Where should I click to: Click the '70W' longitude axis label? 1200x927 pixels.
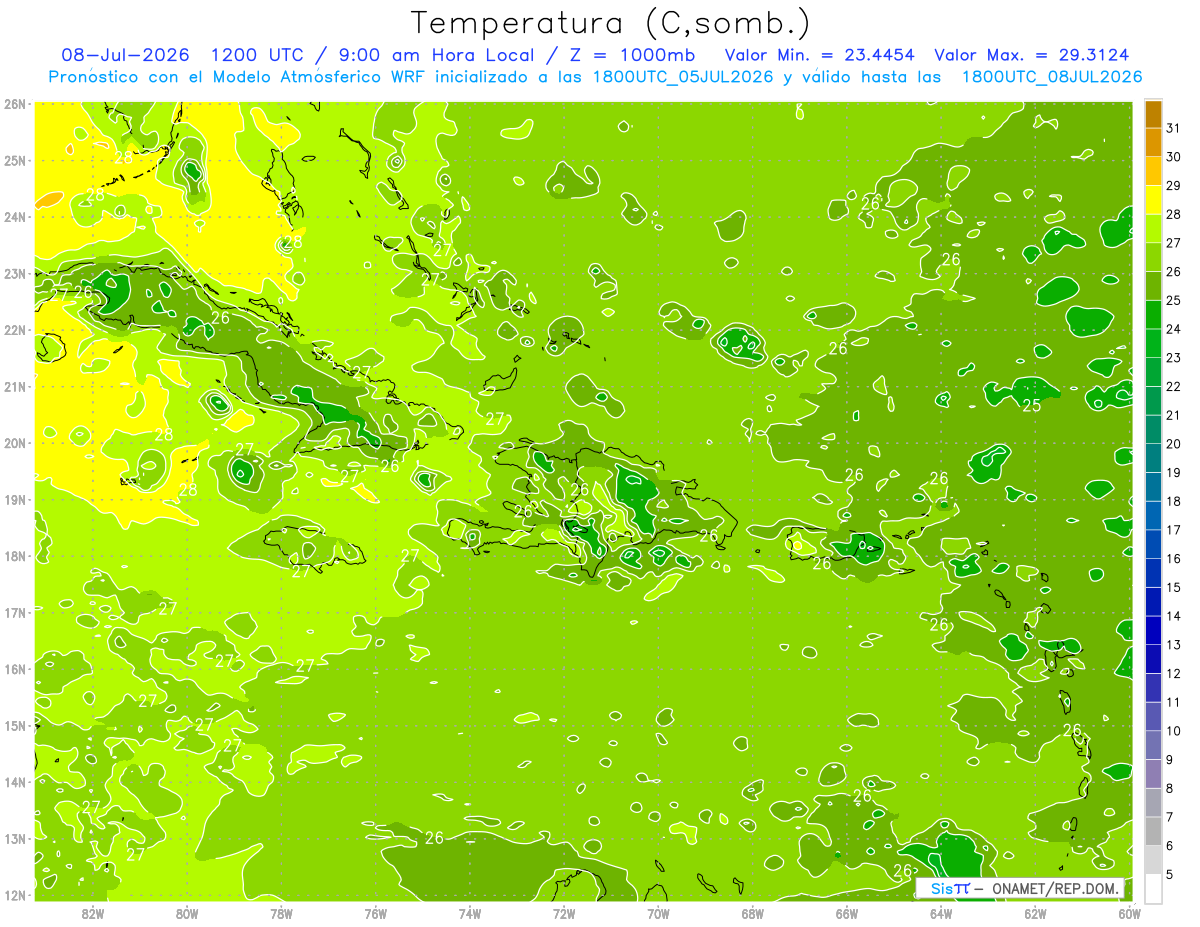pos(658,913)
